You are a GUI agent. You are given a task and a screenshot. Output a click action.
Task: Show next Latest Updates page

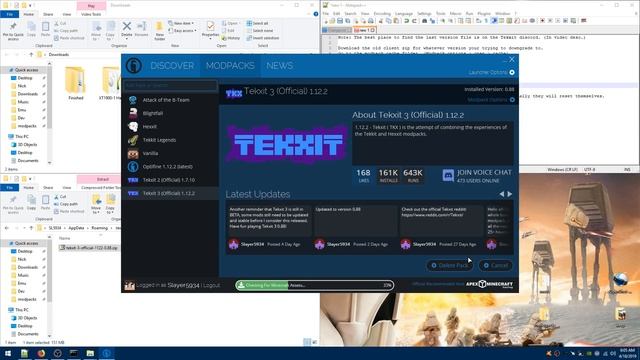point(509,194)
